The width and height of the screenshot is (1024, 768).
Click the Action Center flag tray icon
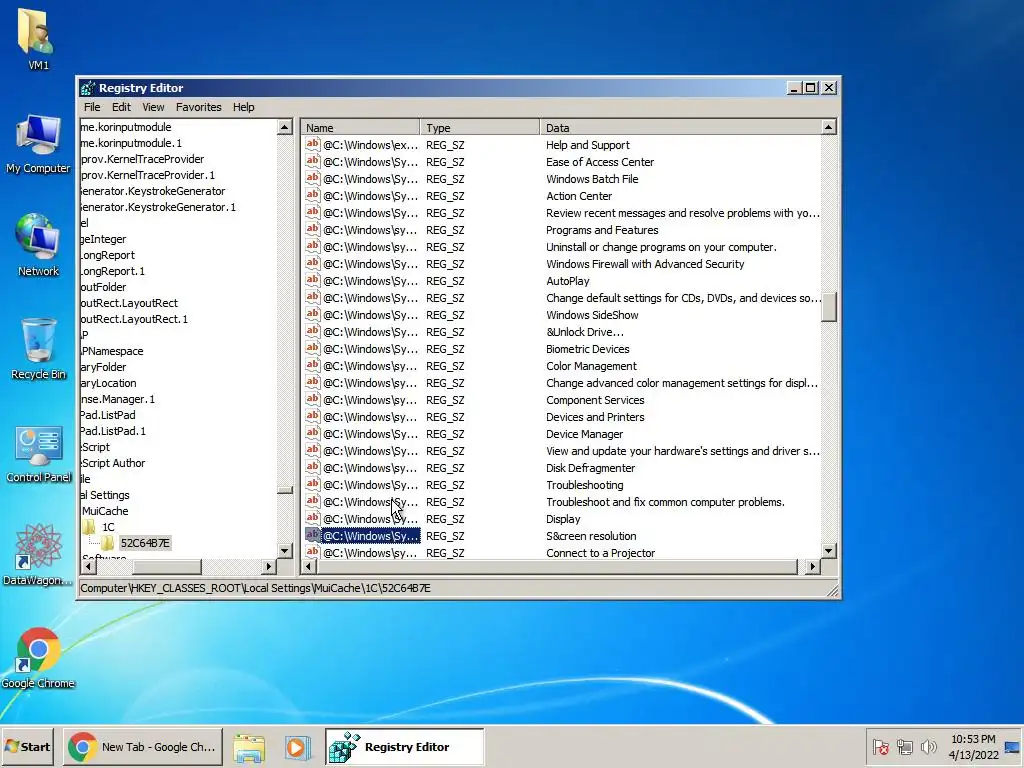pos(880,746)
